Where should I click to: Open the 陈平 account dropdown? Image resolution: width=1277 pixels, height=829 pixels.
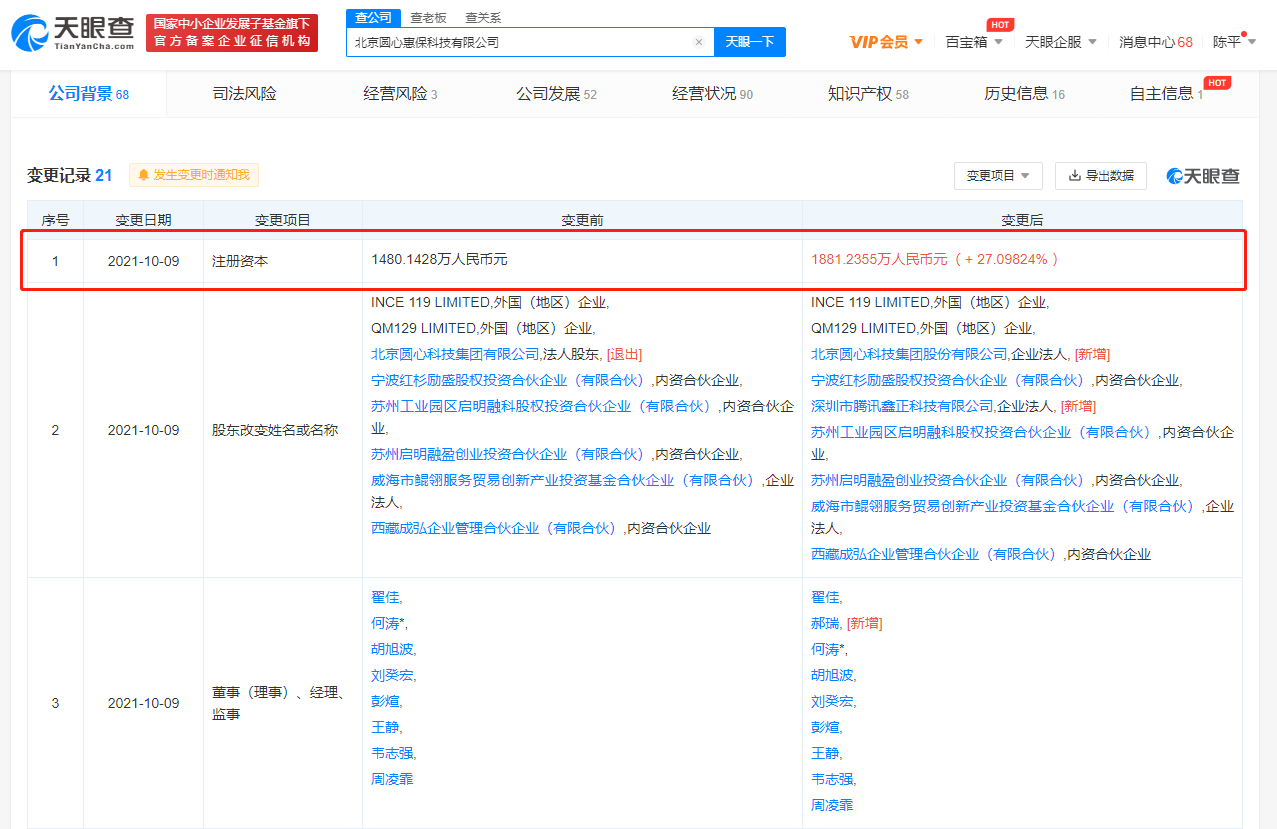coord(1234,42)
